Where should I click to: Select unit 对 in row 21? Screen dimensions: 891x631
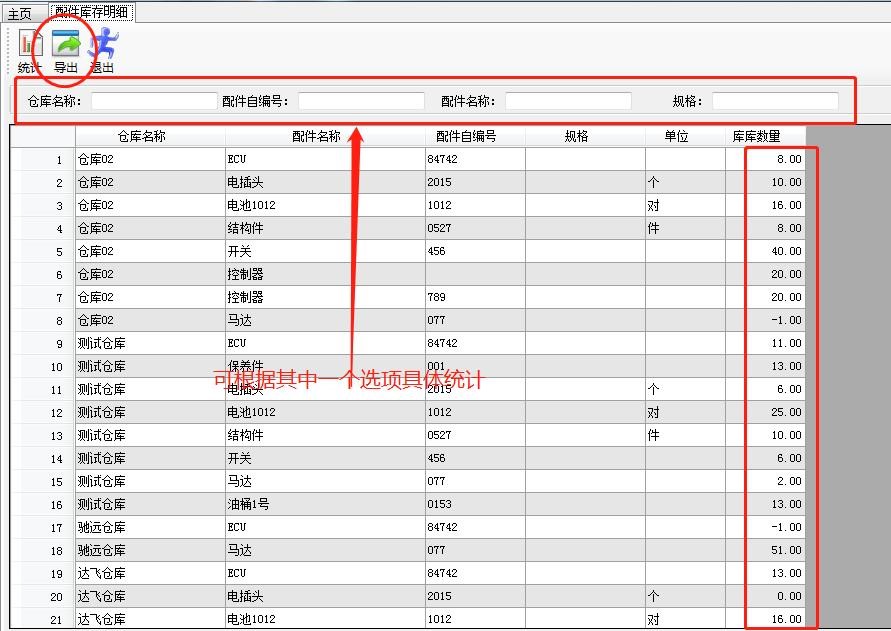click(685, 619)
